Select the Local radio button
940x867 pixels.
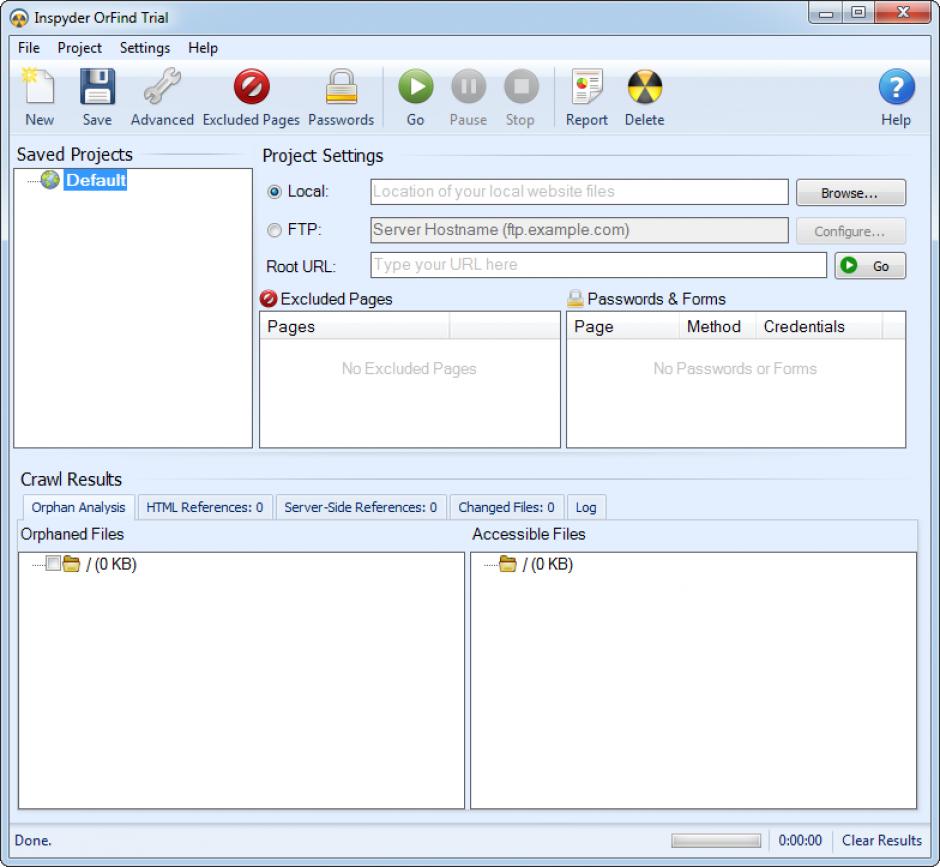(274, 192)
